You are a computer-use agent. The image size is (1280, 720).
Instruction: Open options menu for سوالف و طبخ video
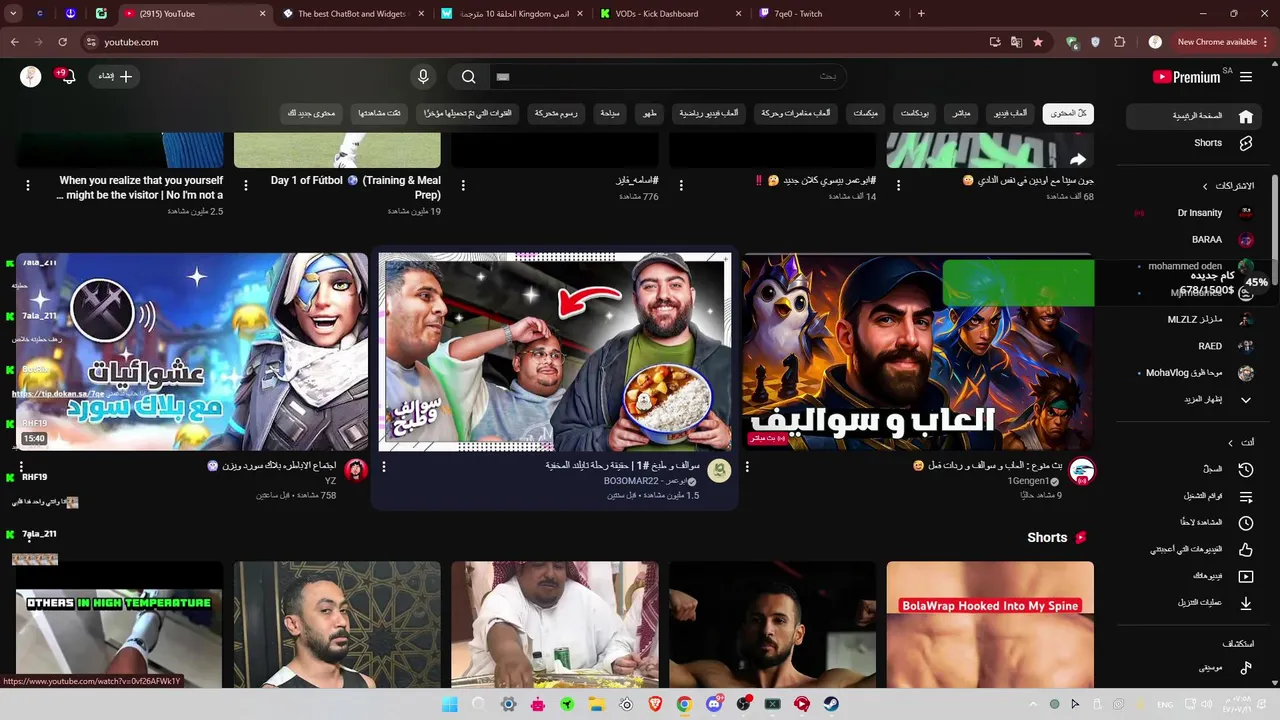384,467
